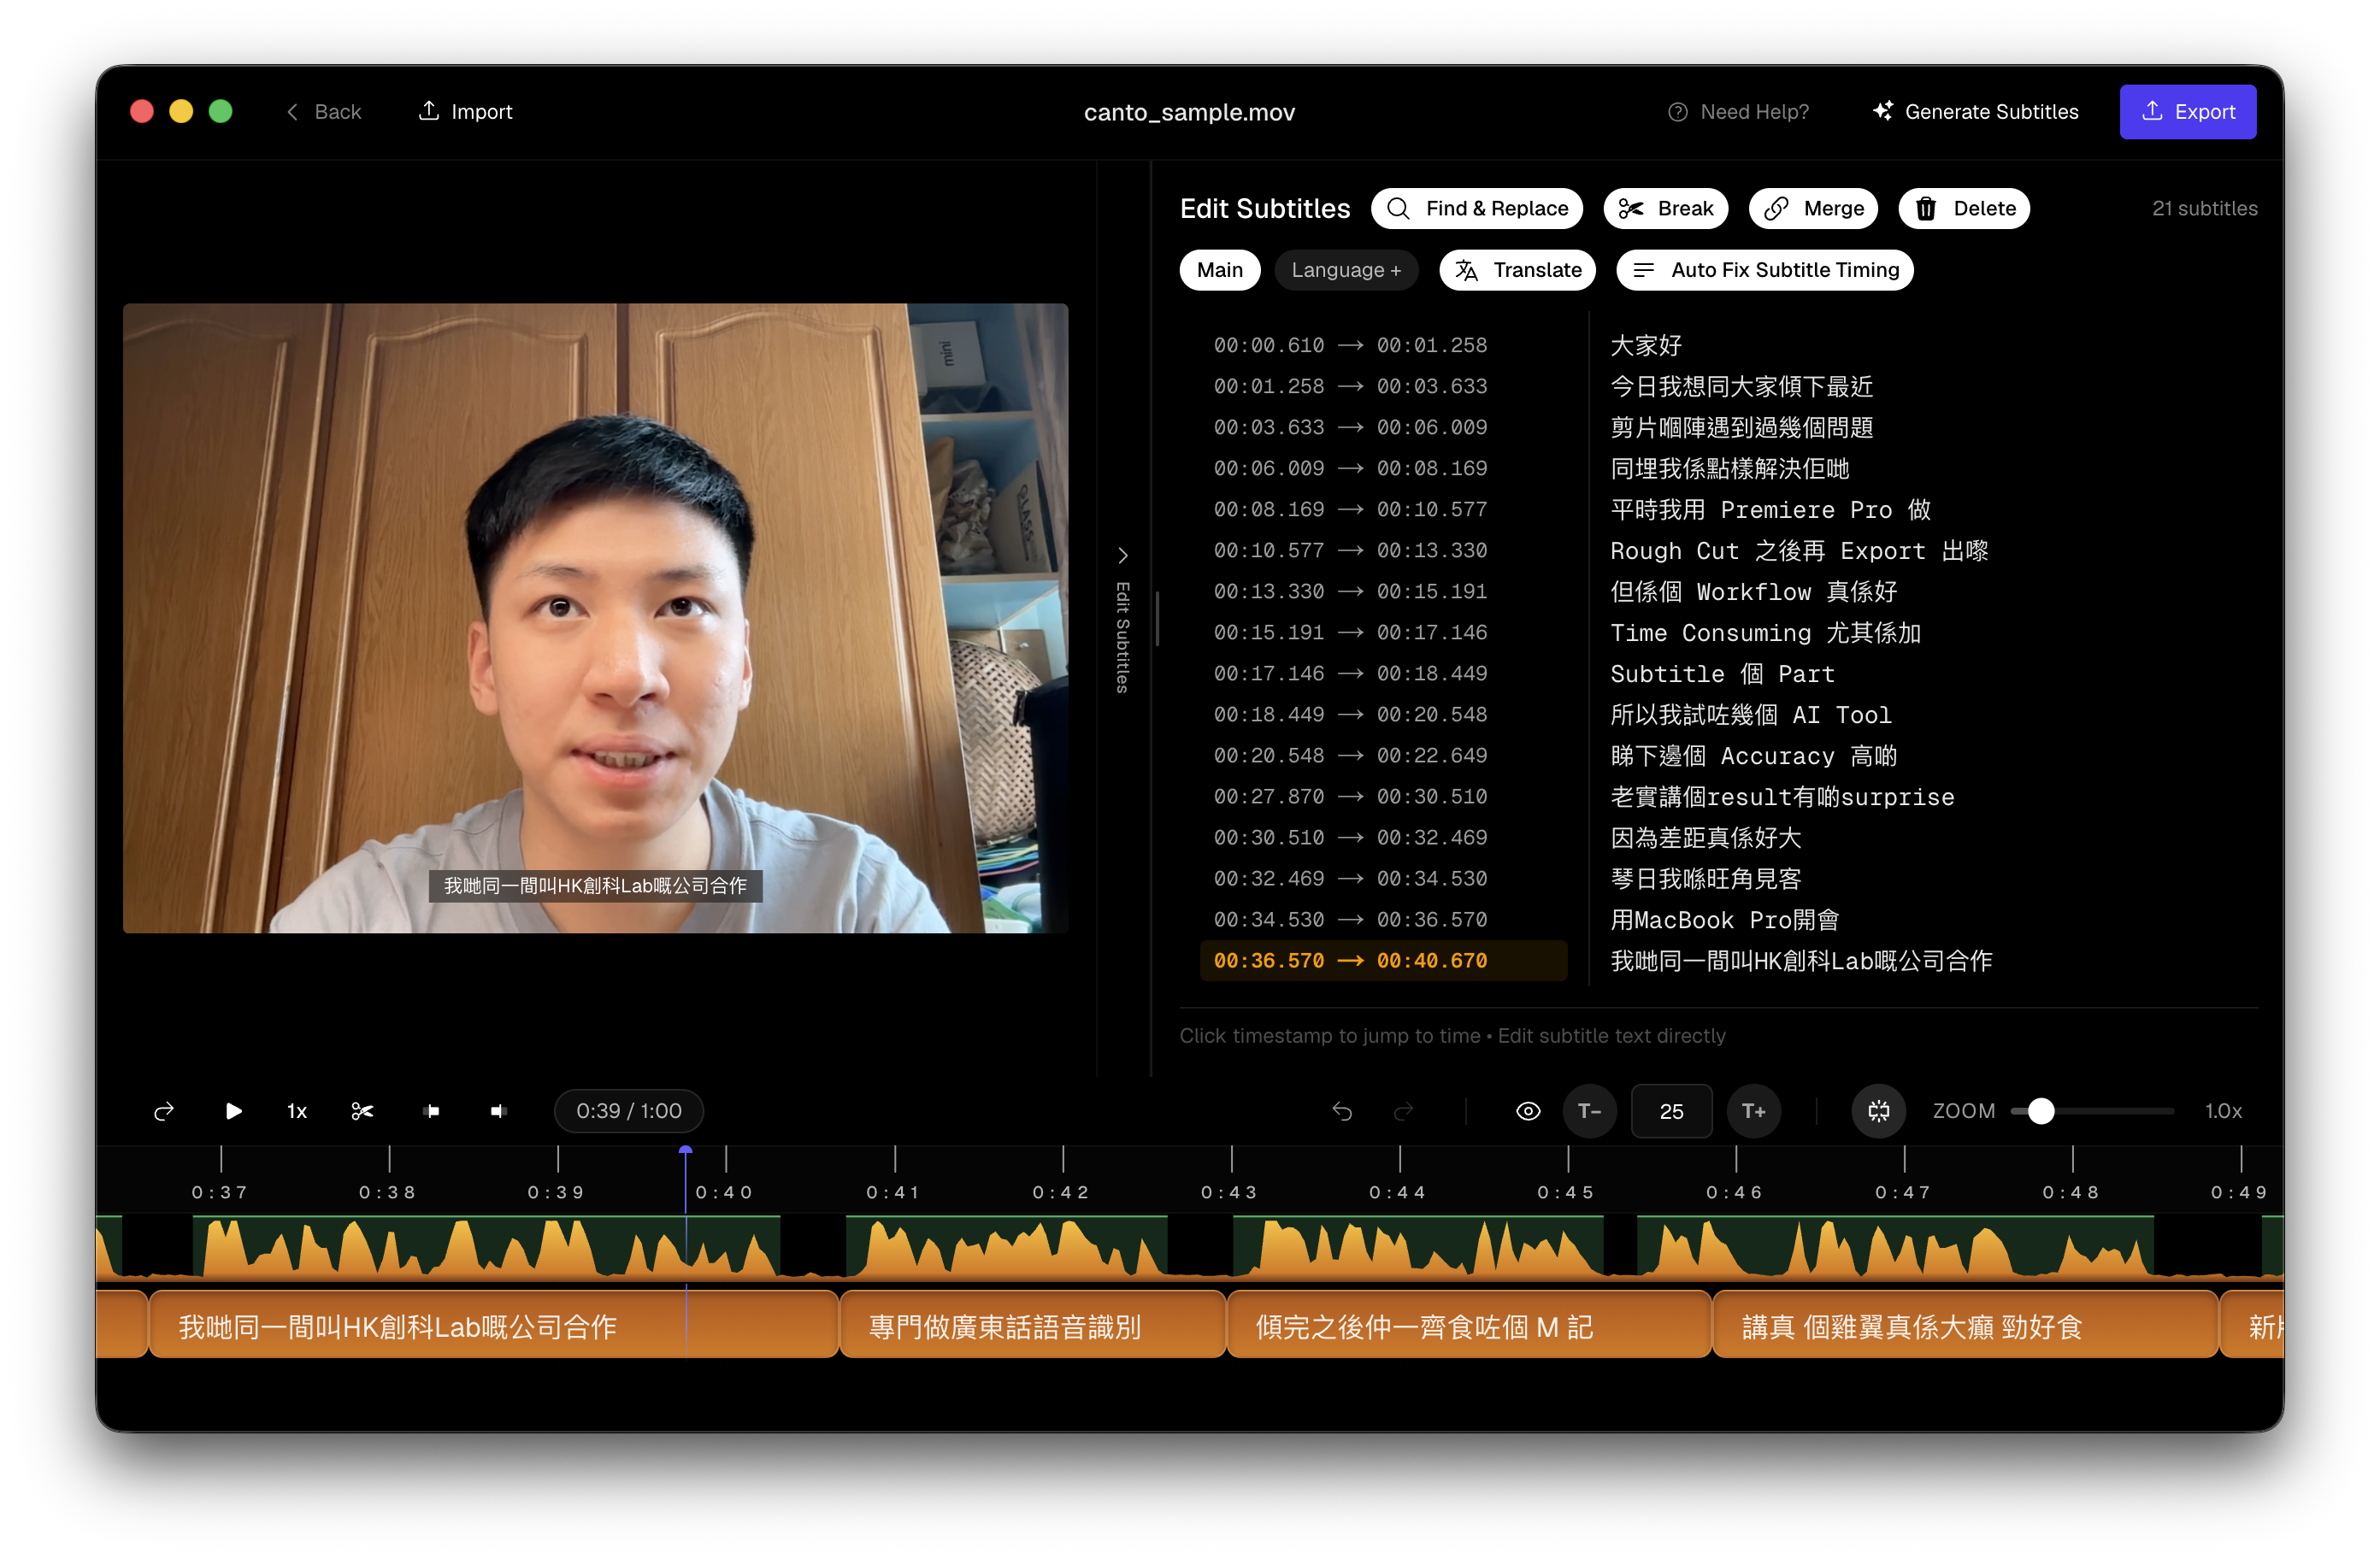2380x1559 pixels.
Task: Play the video
Action: [x=233, y=1111]
